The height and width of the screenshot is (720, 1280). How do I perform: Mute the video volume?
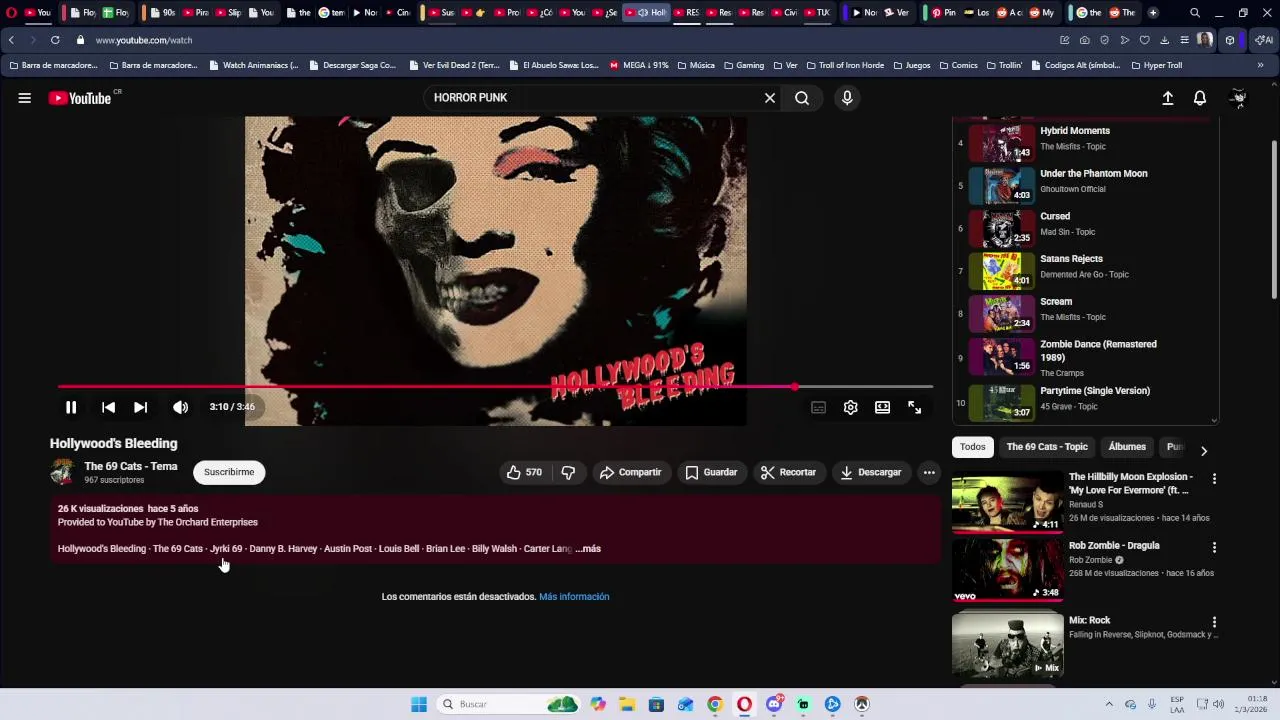180,407
